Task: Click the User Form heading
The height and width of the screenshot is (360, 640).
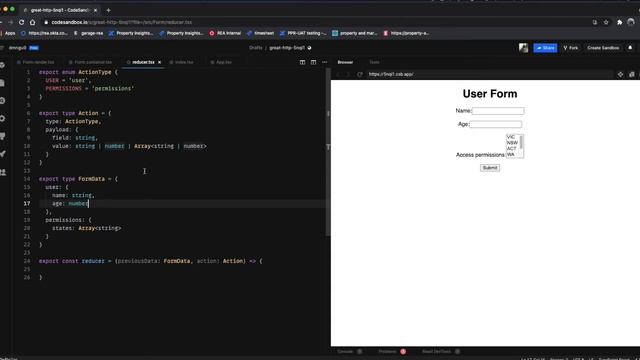Action: click(x=490, y=94)
